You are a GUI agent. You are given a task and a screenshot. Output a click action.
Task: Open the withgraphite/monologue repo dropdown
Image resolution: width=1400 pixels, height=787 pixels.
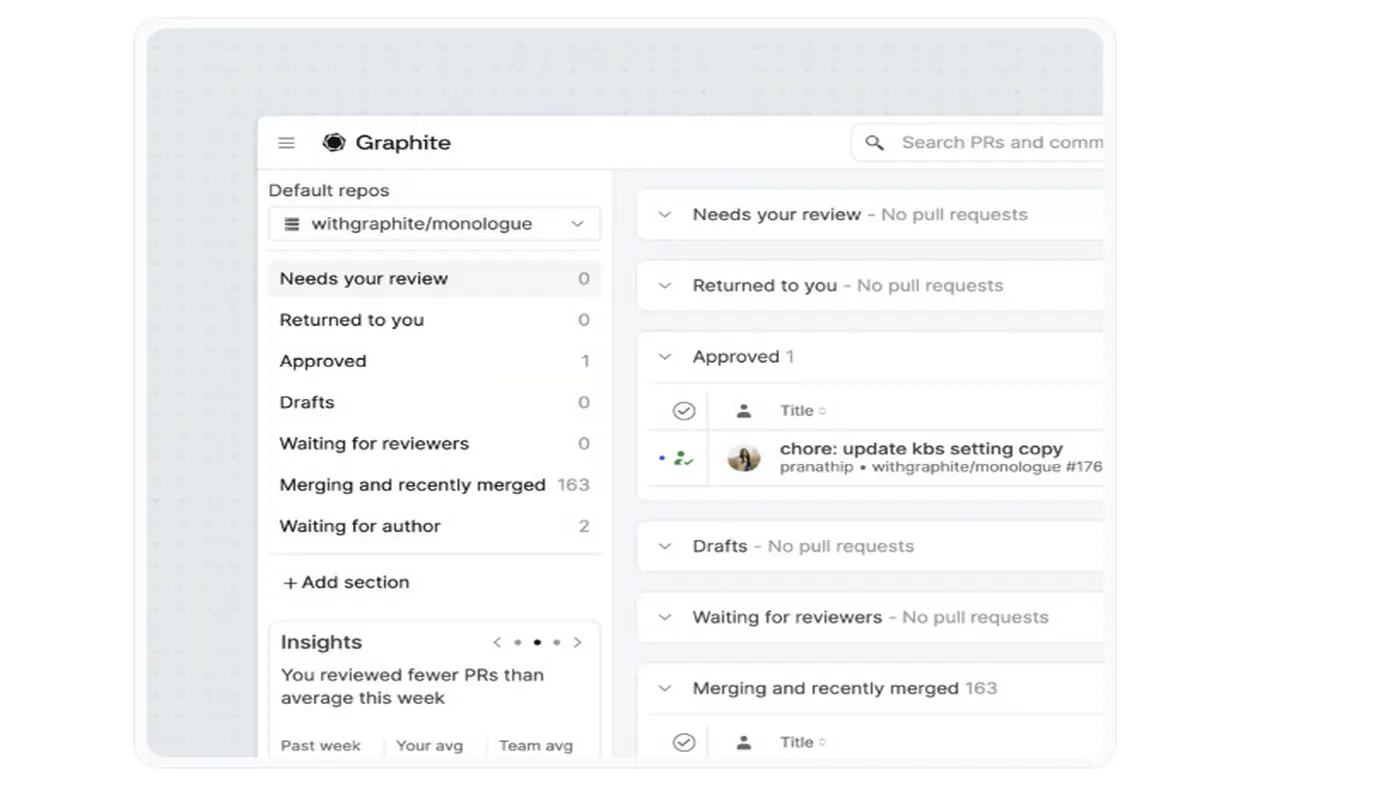click(x=434, y=224)
